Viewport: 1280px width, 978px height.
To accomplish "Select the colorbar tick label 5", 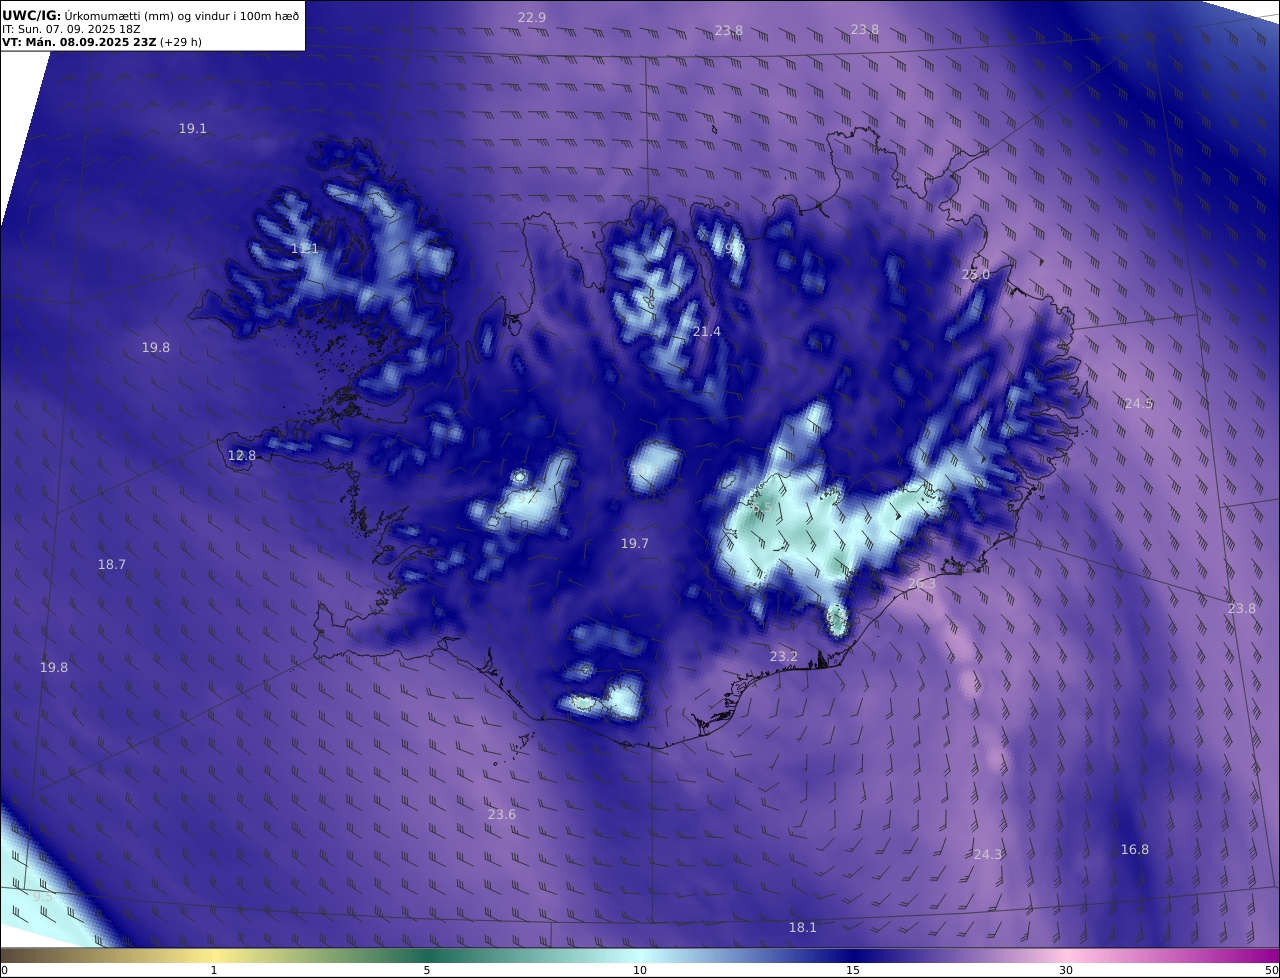I will click(x=427, y=970).
